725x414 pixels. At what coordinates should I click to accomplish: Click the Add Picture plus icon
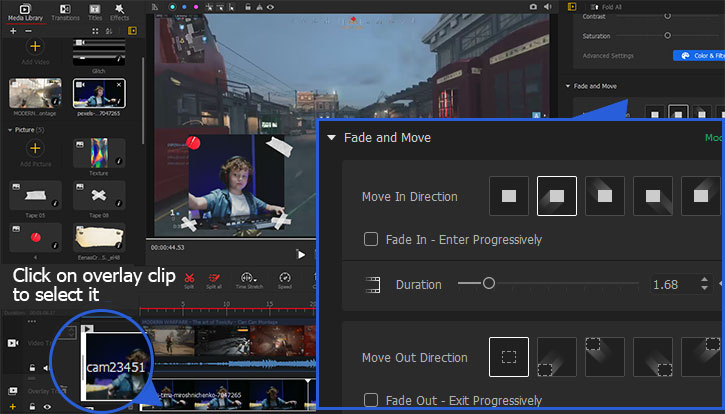click(35, 148)
